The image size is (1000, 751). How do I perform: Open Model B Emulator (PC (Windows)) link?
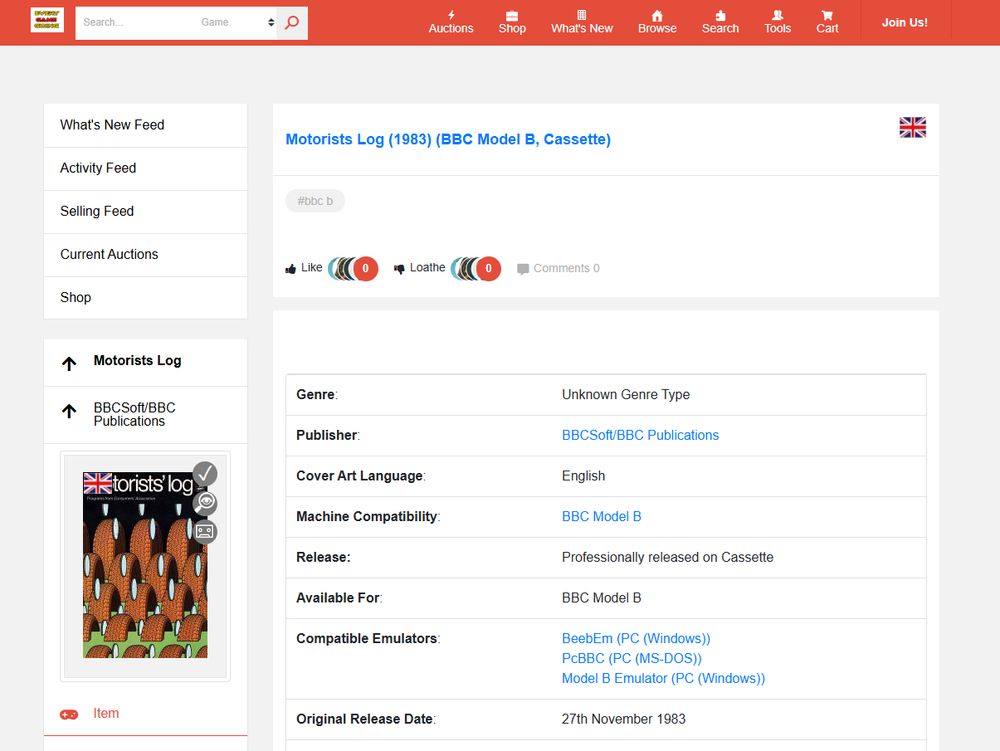(663, 679)
